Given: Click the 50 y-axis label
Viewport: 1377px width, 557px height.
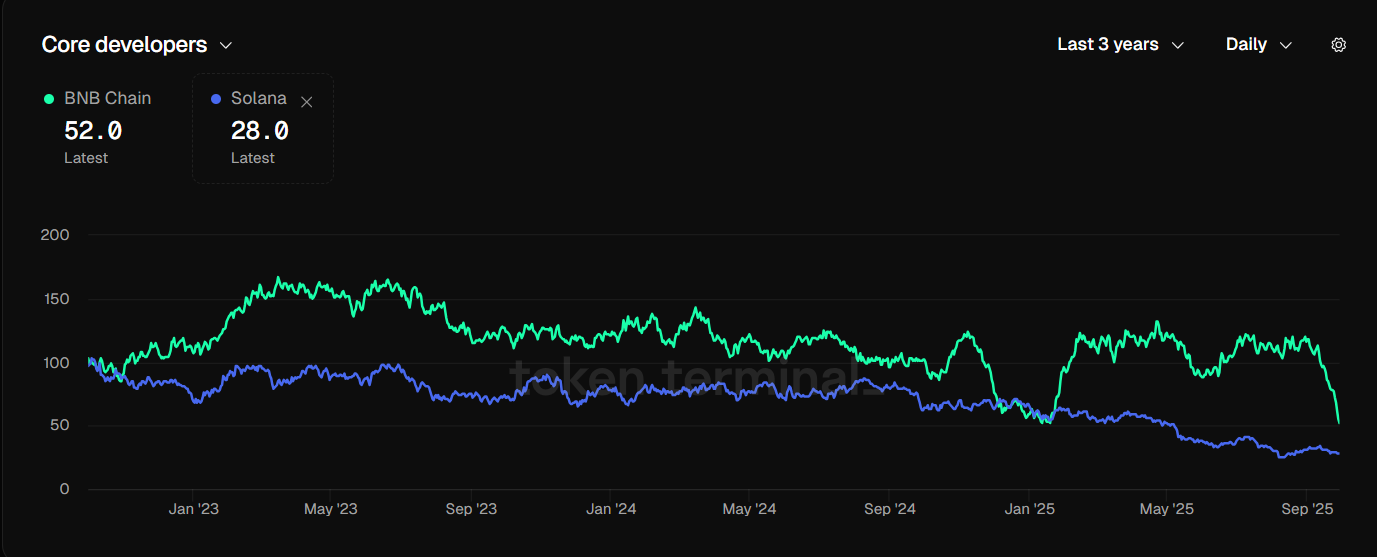Looking at the screenshot, I should (x=61, y=425).
